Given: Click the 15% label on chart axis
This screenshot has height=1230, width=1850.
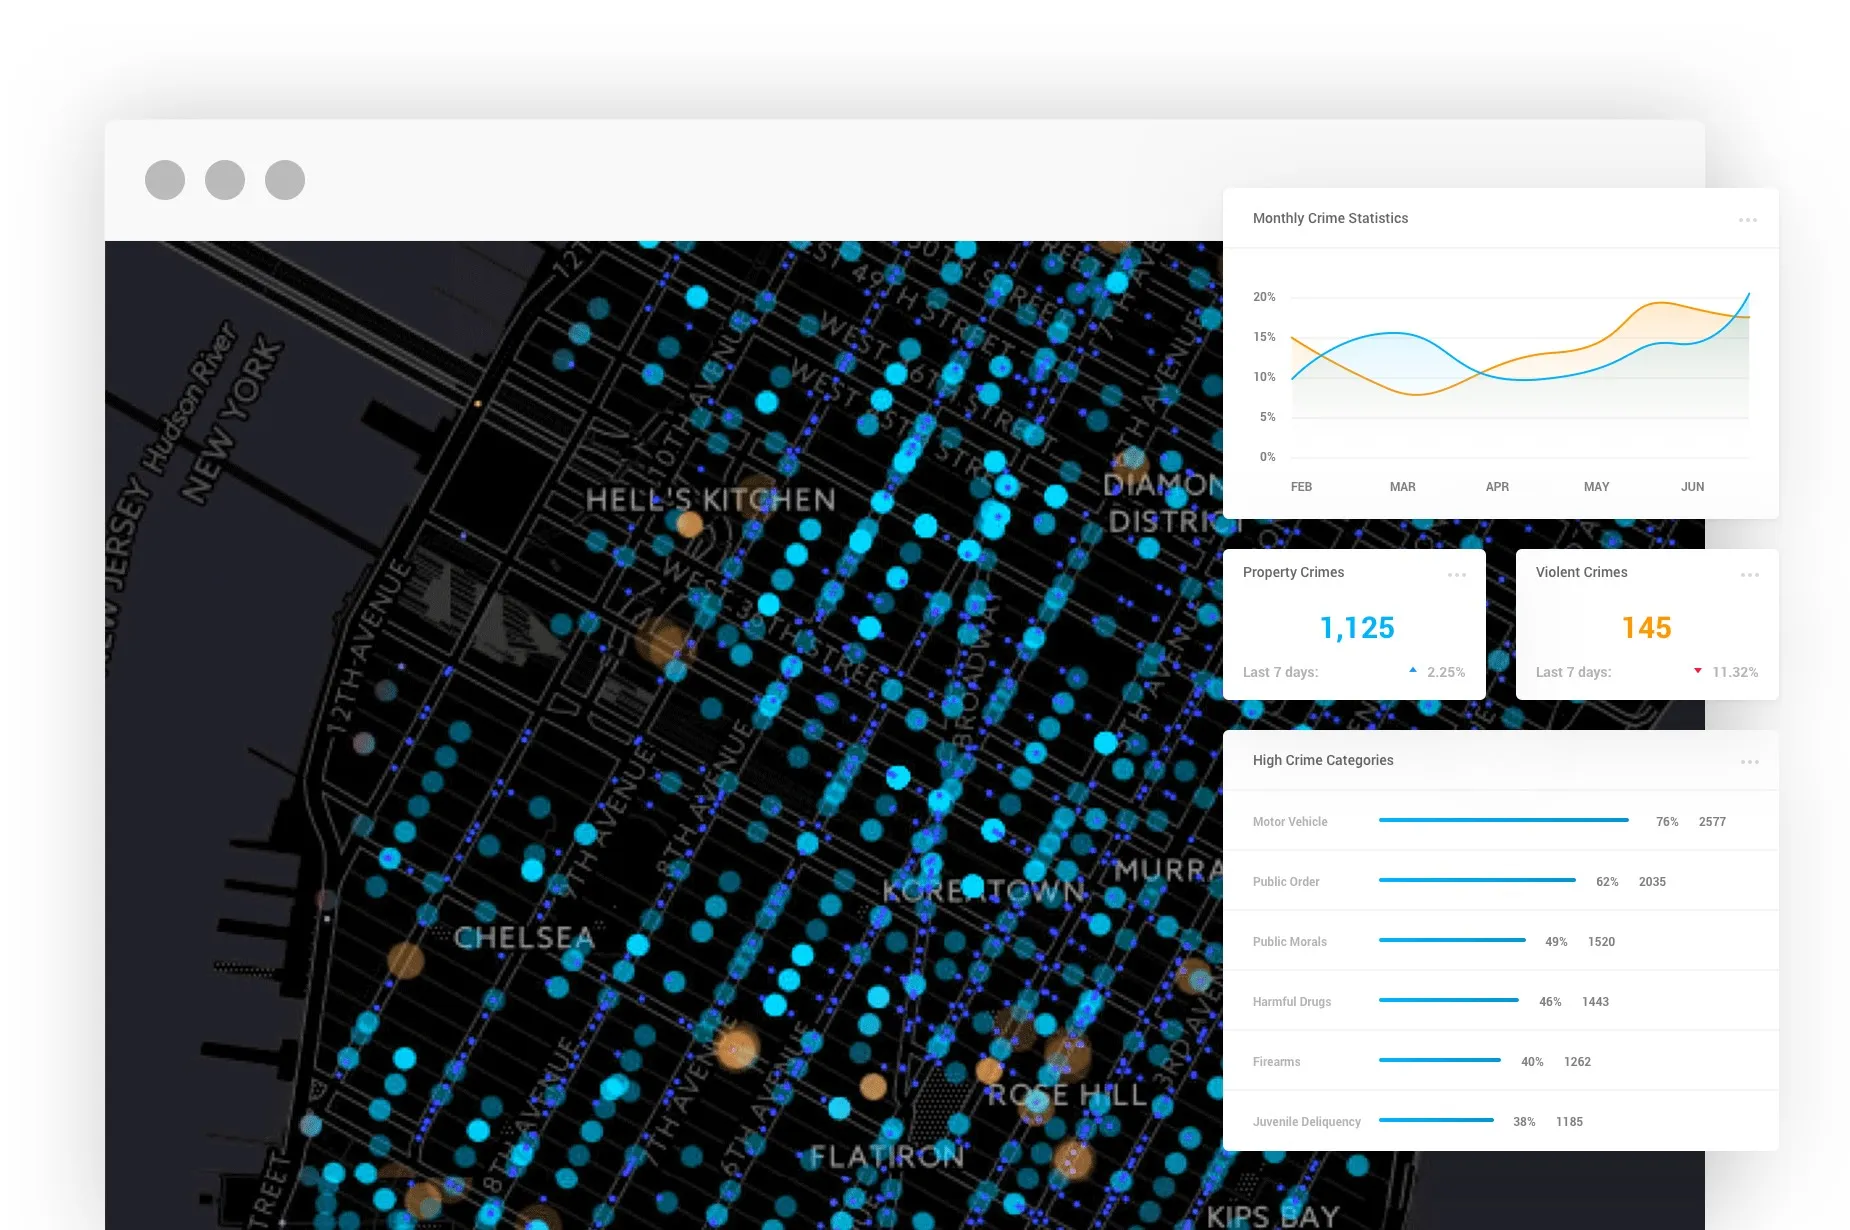Looking at the screenshot, I should point(1264,337).
